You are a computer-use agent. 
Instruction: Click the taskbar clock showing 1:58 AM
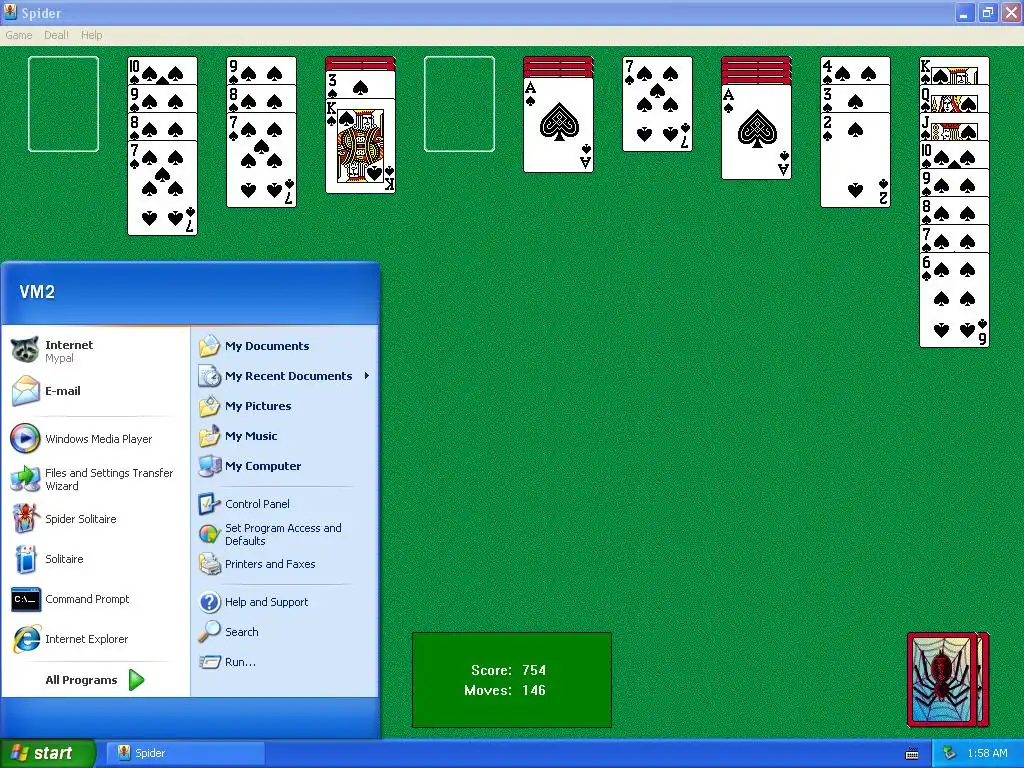click(x=987, y=753)
